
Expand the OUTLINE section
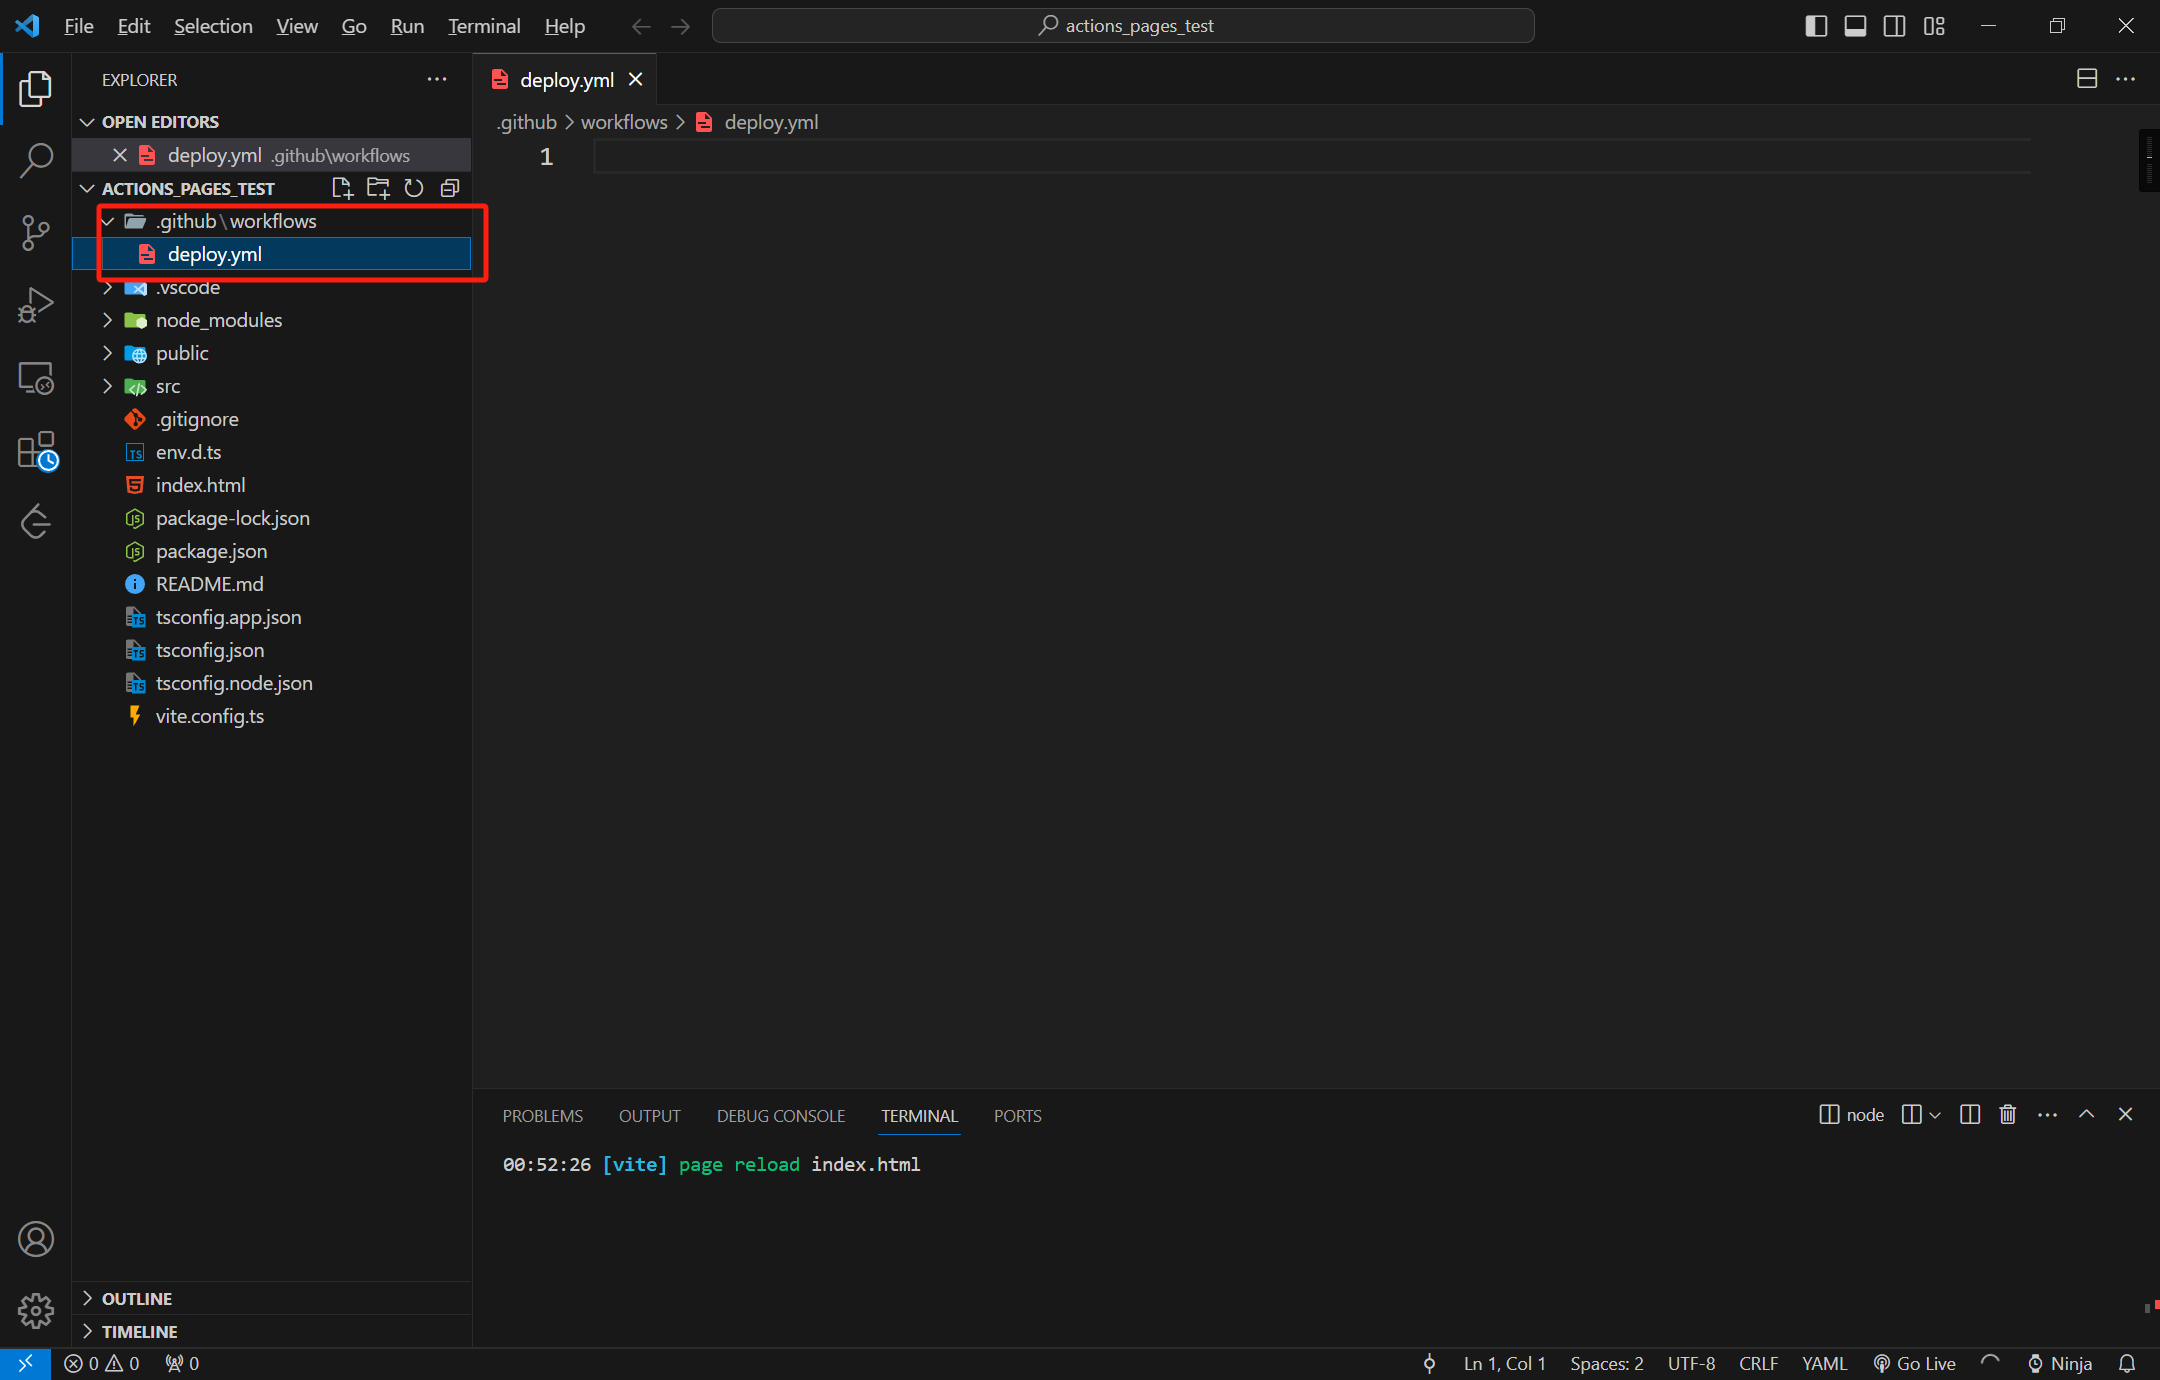[x=137, y=1298]
